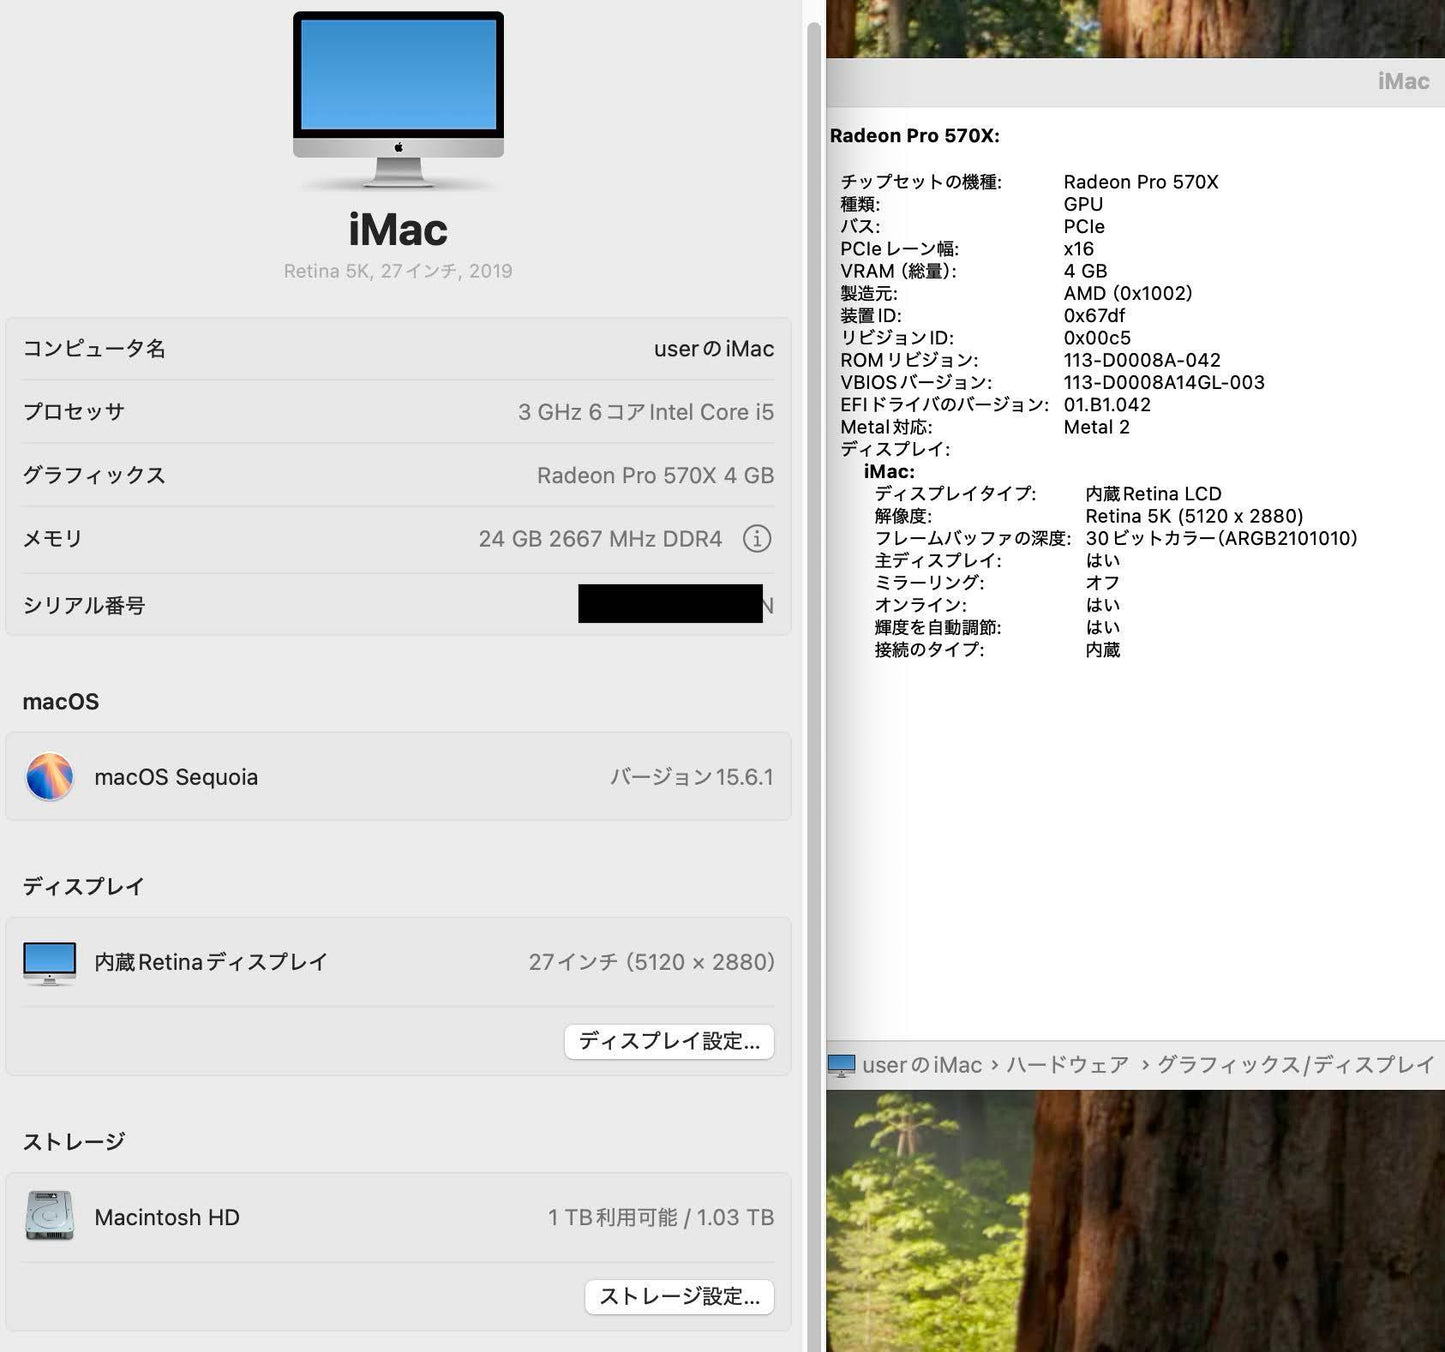Screen dimensions: 1445x1352
Task: Click the storage disk icon beside 1.03 TB
Action: tap(48, 1217)
